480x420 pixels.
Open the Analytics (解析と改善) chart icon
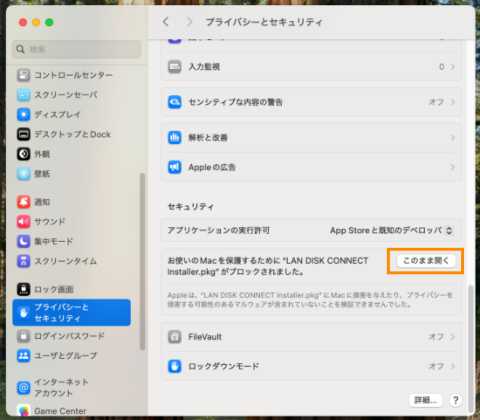(x=175, y=137)
